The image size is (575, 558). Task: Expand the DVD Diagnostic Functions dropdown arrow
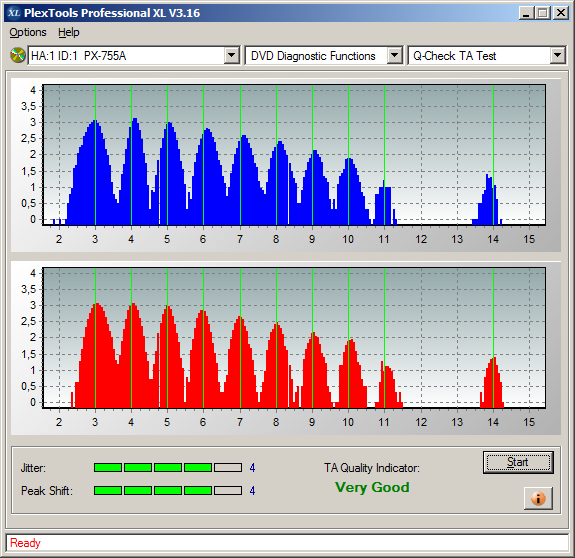(395, 56)
